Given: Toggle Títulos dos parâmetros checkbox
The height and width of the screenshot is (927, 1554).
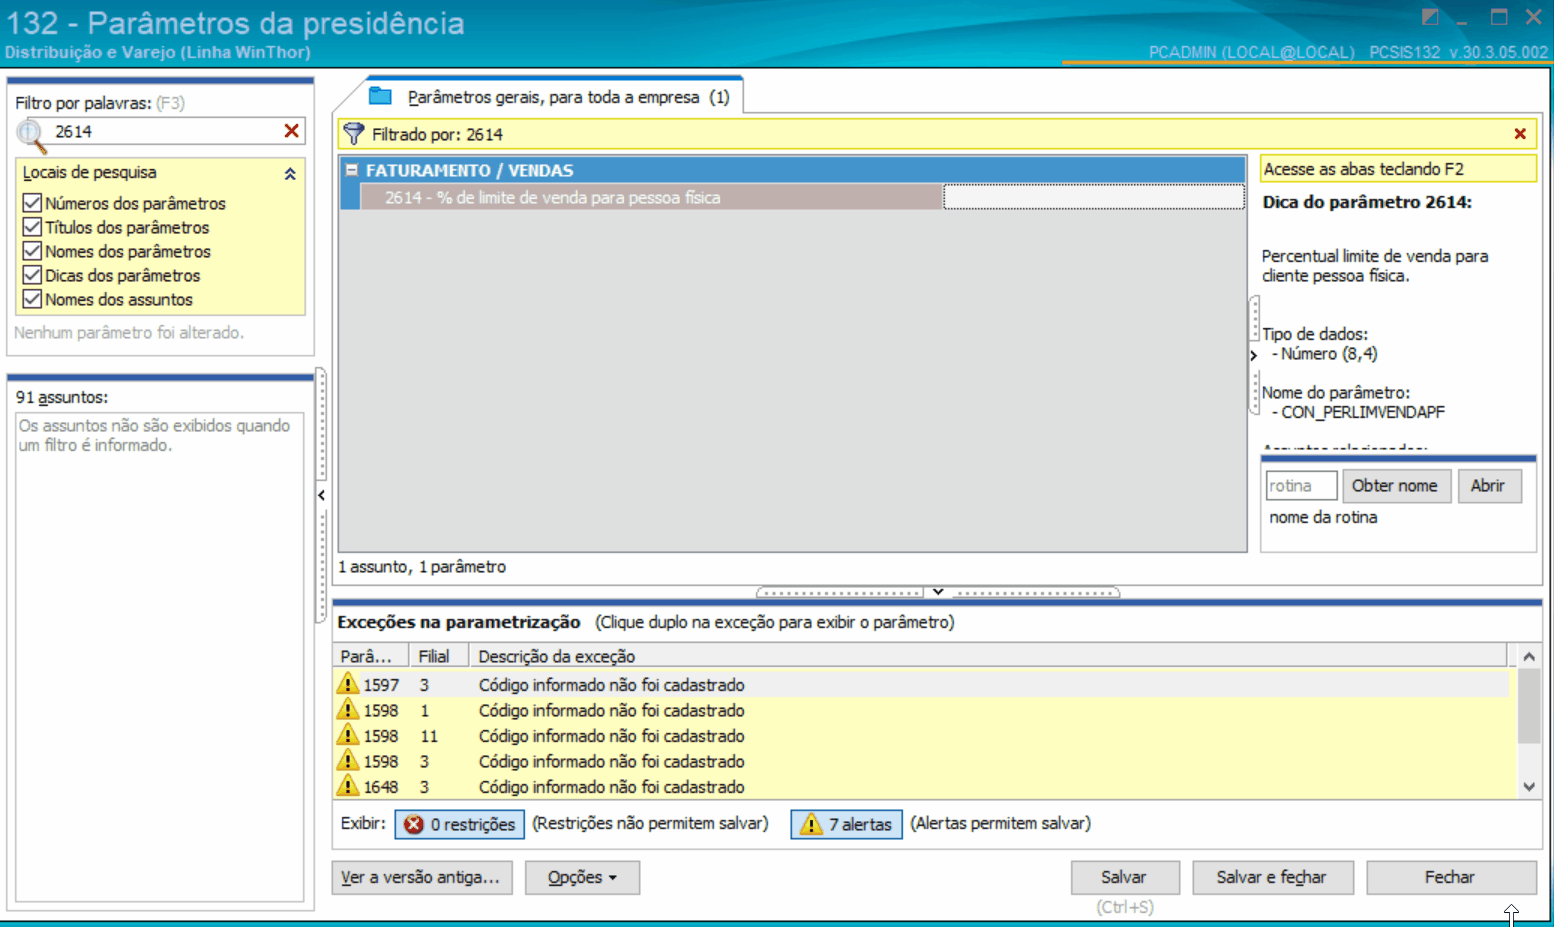Looking at the screenshot, I should point(32,227).
